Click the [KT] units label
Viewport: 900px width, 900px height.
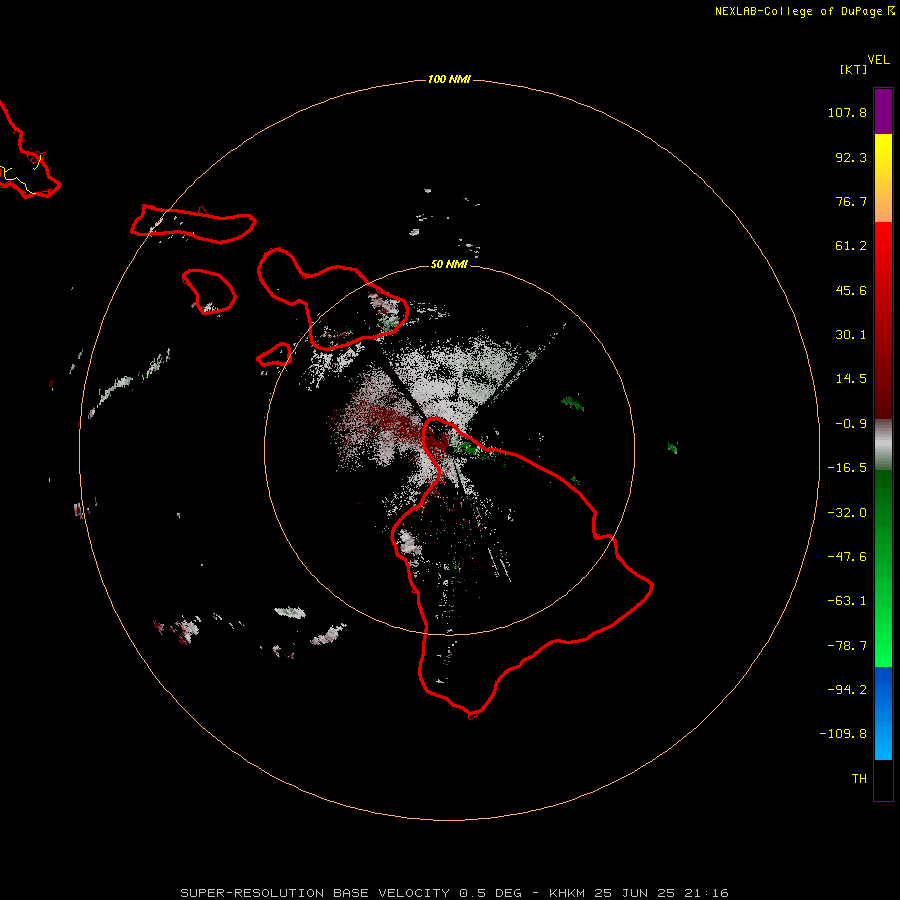tap(854, 69)
